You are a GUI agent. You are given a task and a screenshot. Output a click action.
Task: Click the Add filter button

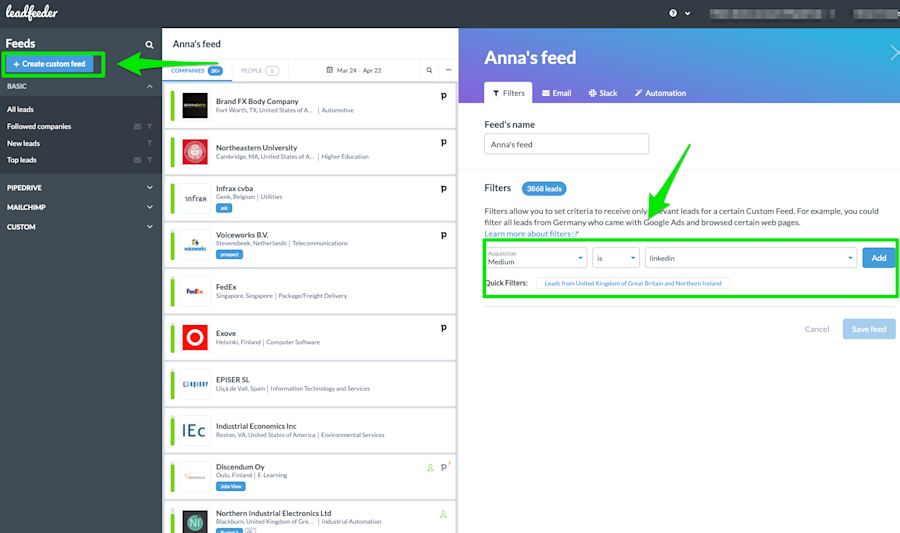click(879, 258)
